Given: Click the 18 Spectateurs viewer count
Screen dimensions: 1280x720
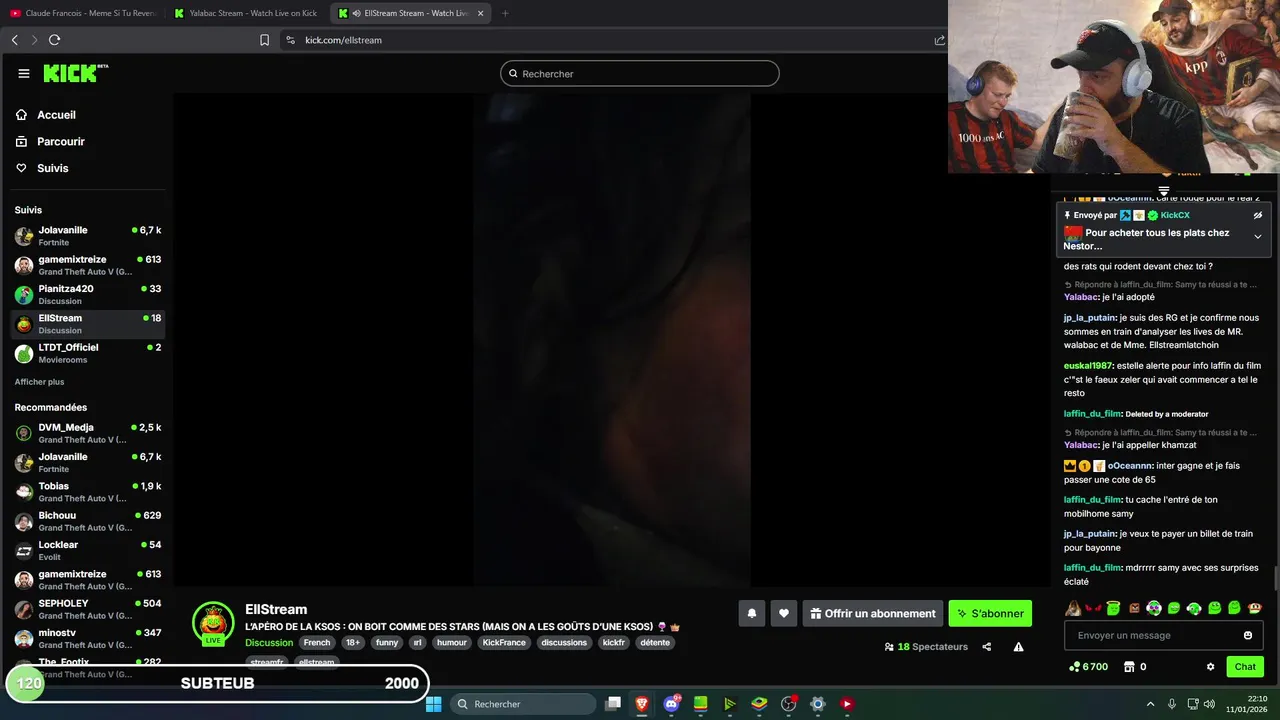Looking at the screenshot, I should point(926,647).
